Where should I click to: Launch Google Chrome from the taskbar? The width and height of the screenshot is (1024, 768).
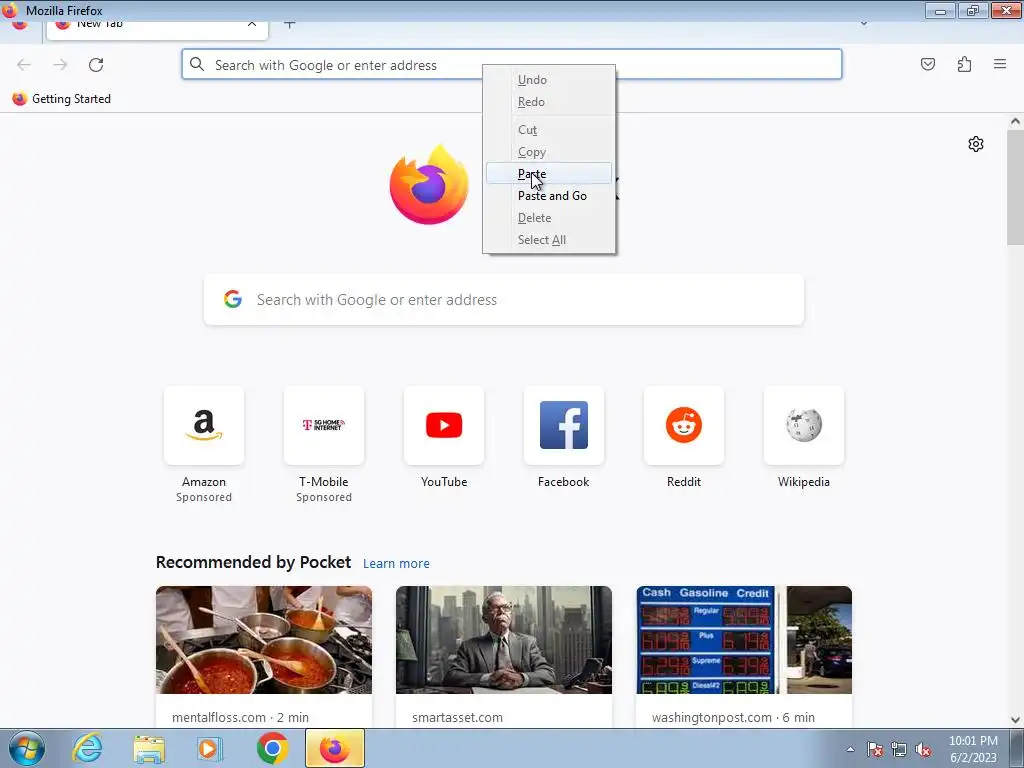pos(272,748)
